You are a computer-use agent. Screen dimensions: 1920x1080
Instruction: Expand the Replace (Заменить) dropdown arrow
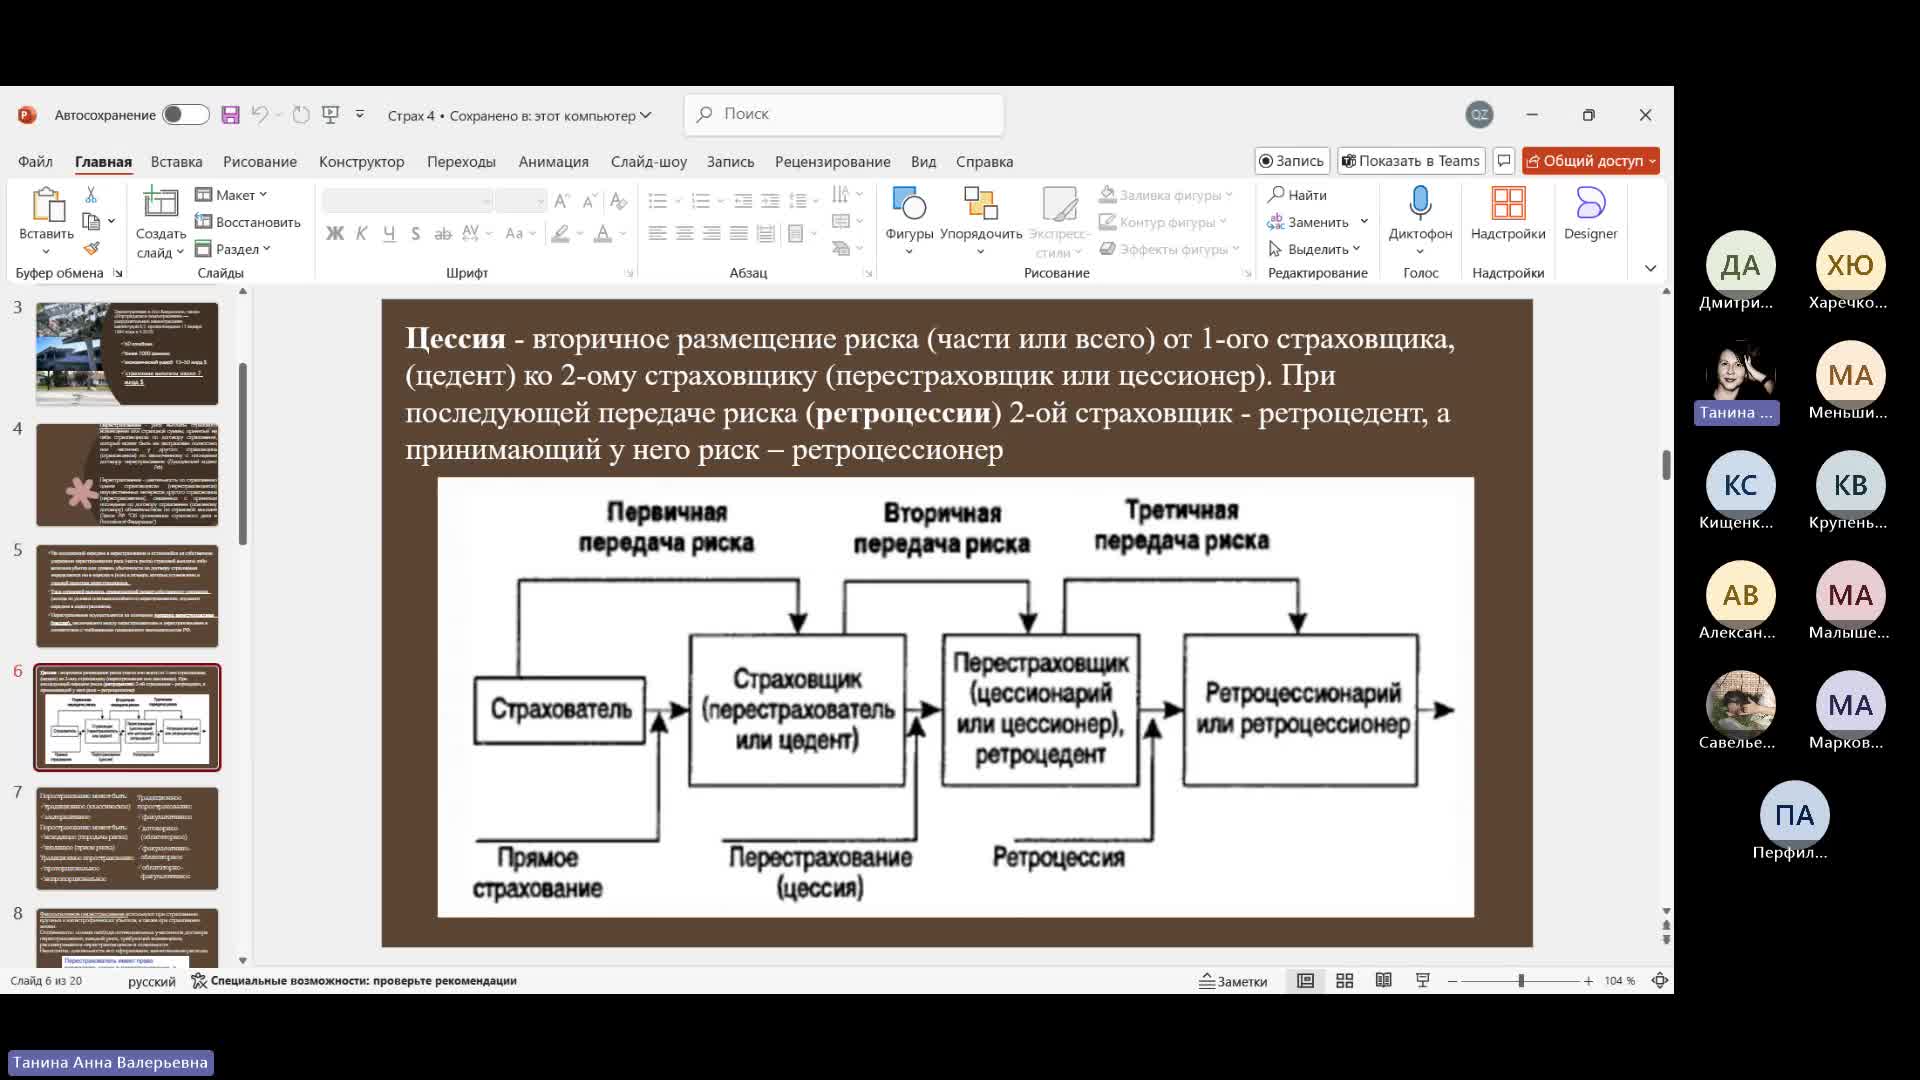coord(1364,222)
